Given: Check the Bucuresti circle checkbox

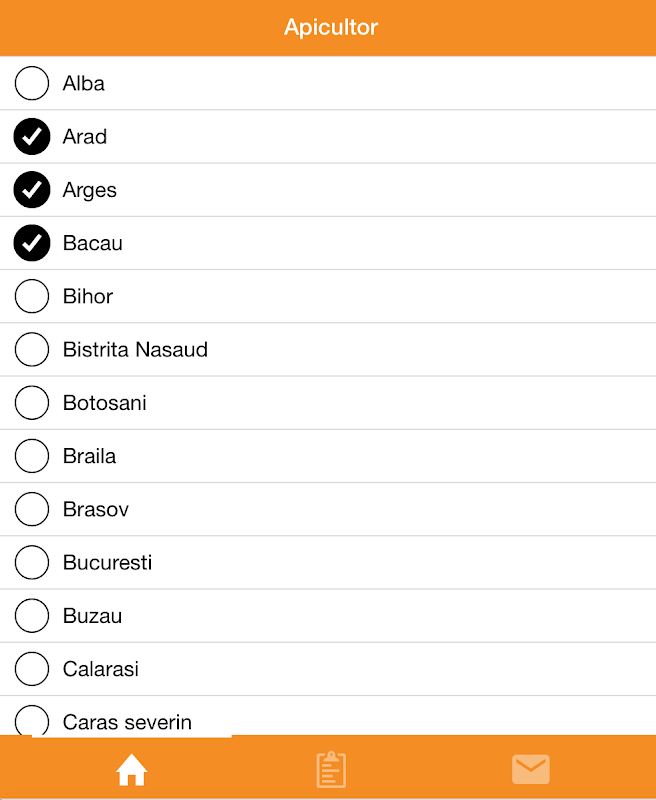Looking at the screenshot, I should (32, 562).
